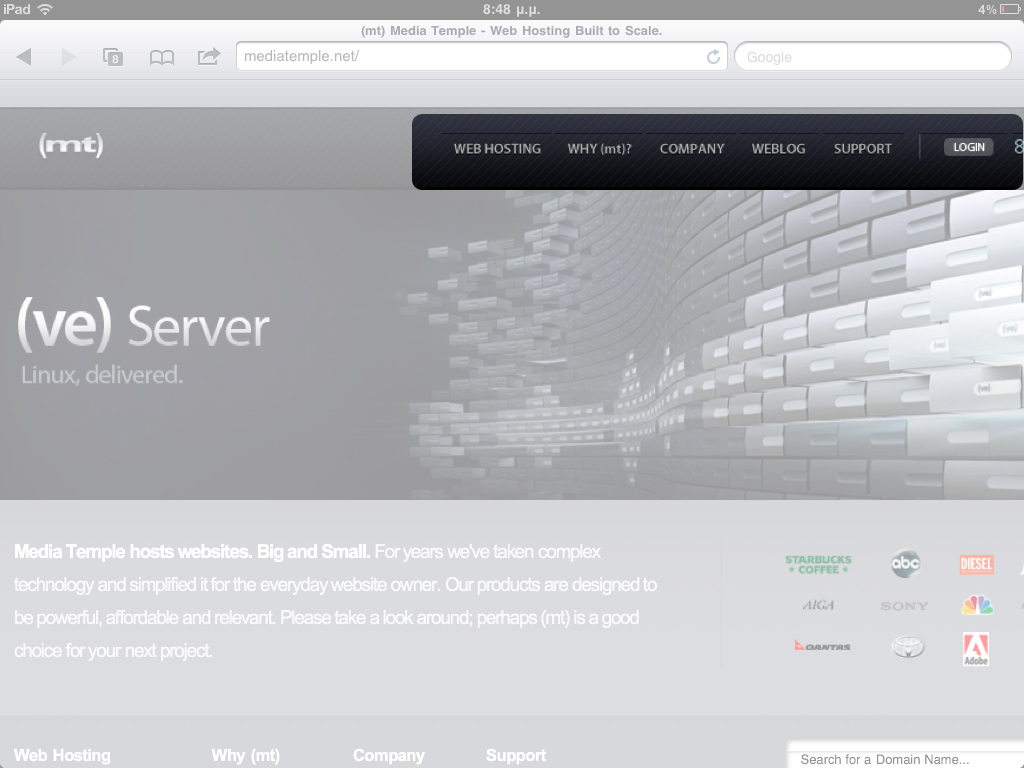This screenshot has height=768, width=1024.
Task: Click the (ve) Server banner heading
Action: (143, 328)
